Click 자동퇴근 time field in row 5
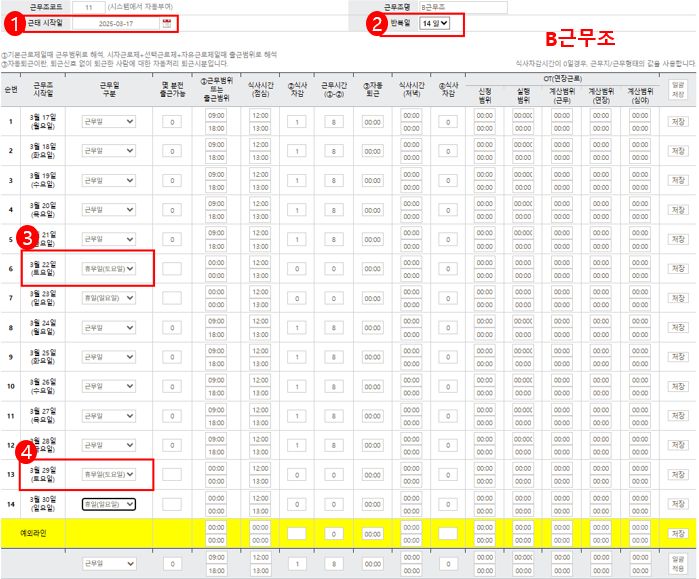 coord(372,239)
